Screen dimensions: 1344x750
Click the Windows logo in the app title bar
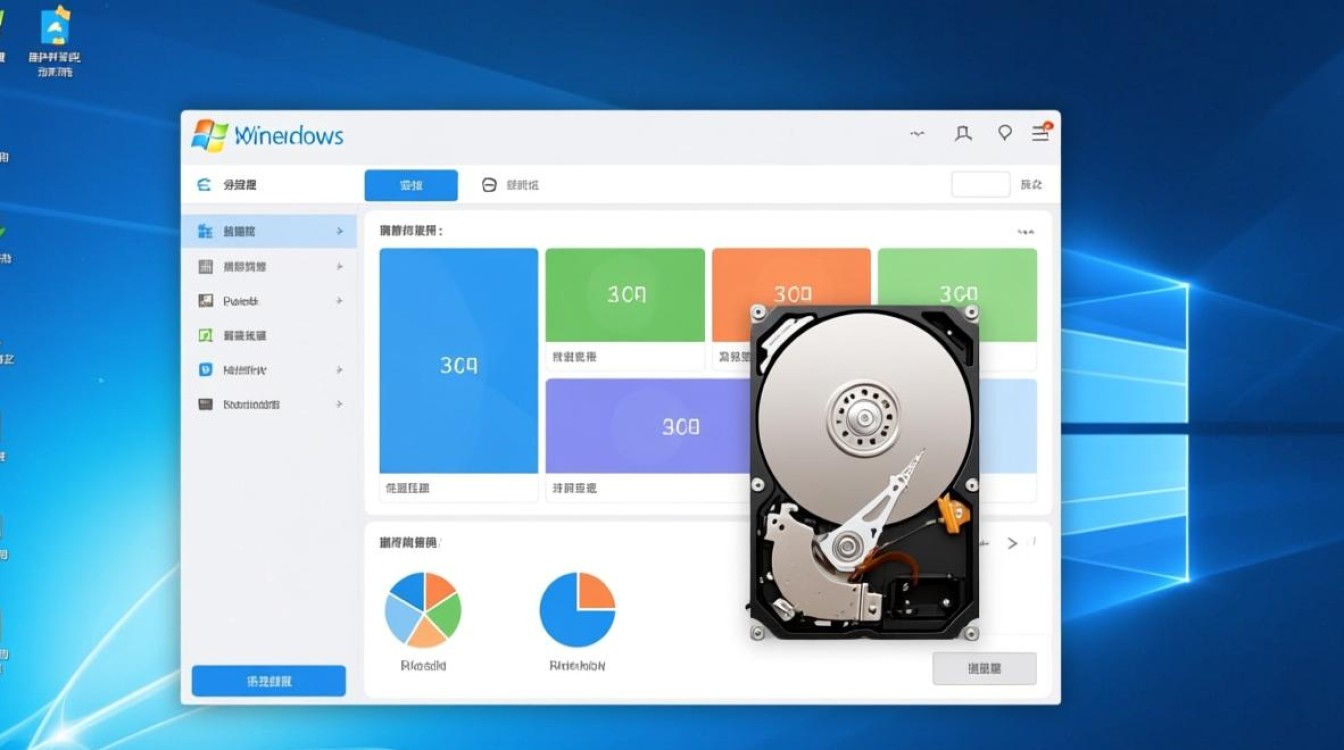[x=210, y=133]
